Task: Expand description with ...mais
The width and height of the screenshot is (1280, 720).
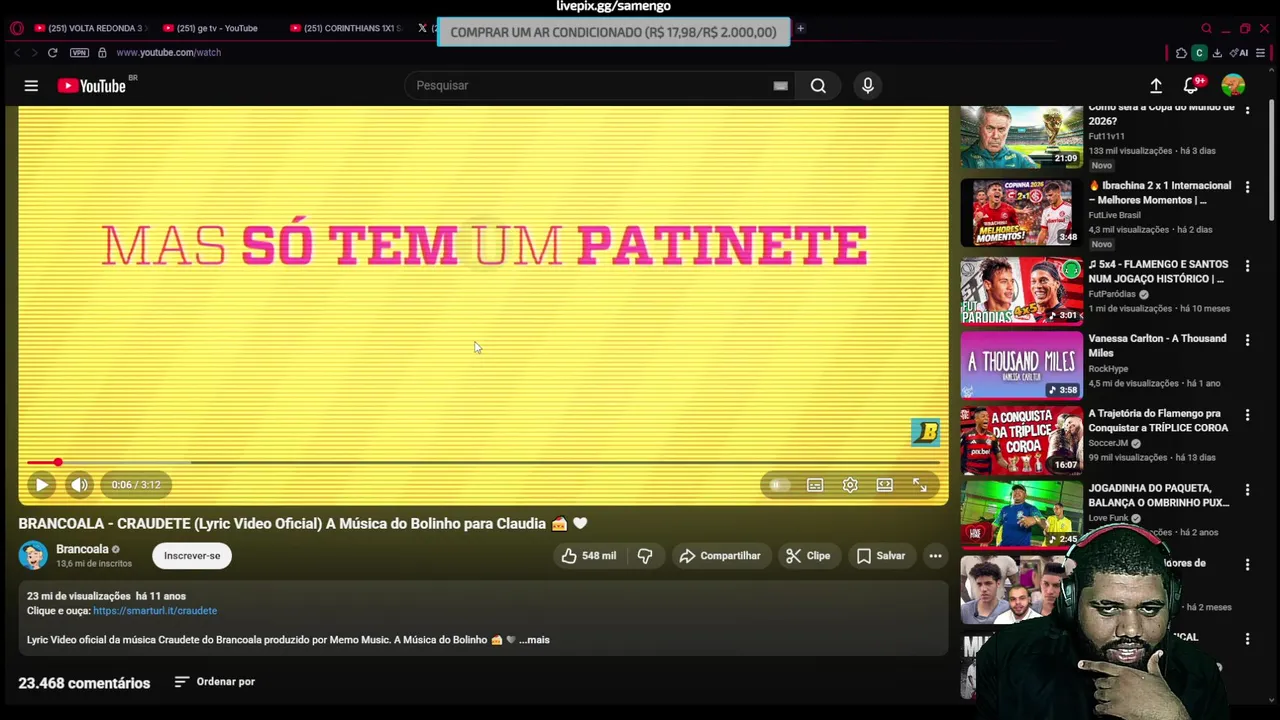Action: point(534,640)
